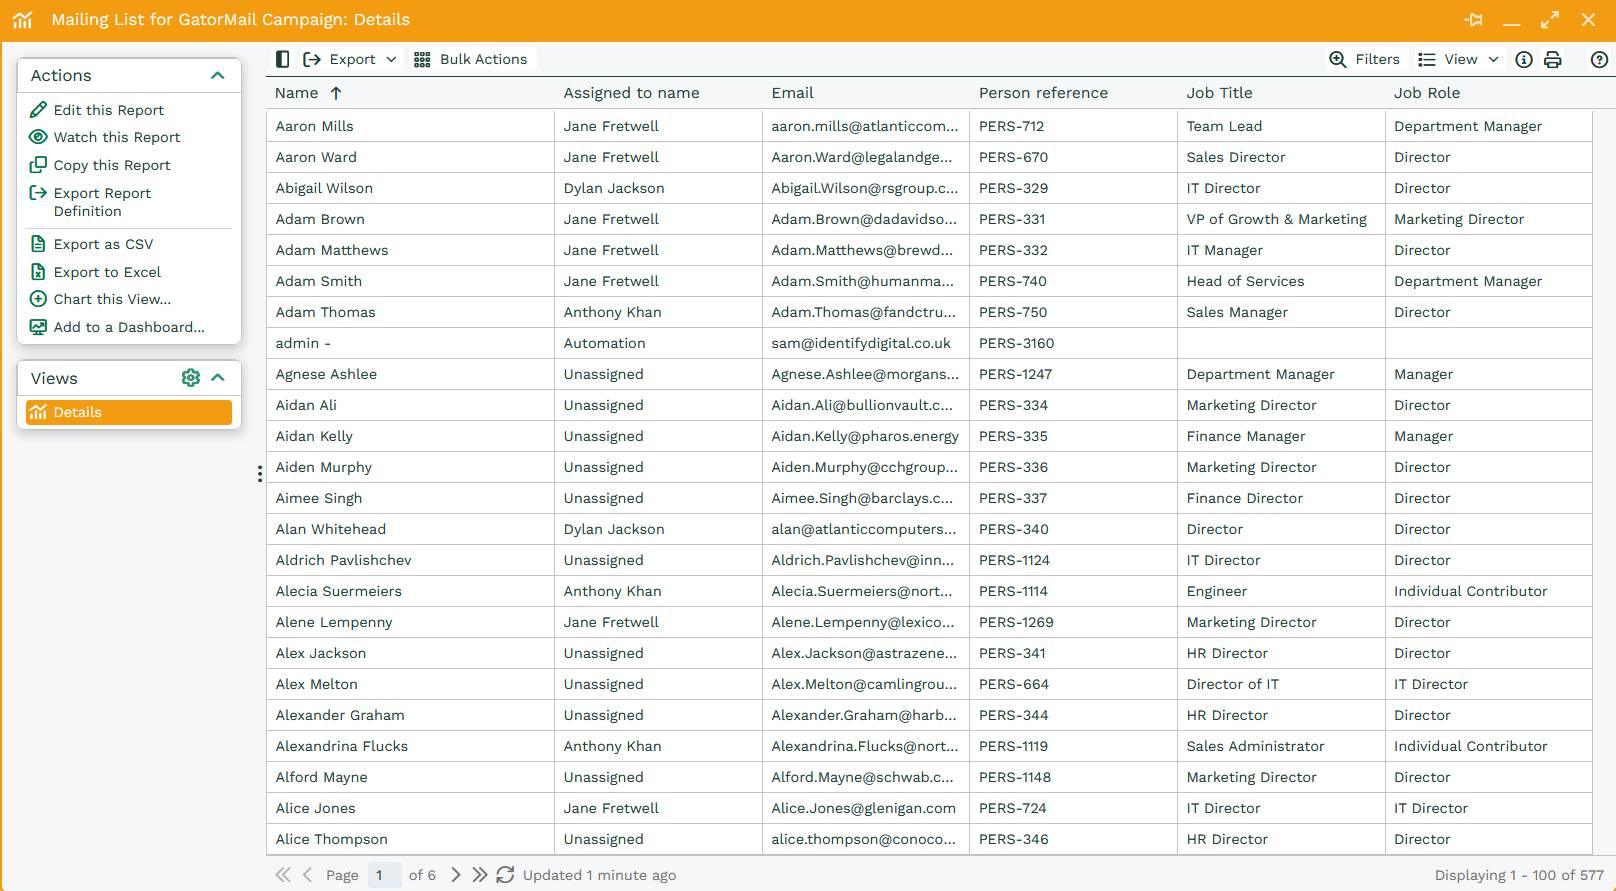Choose Export to Excel
Screen dimensions: 1616x891
(107, 272)
